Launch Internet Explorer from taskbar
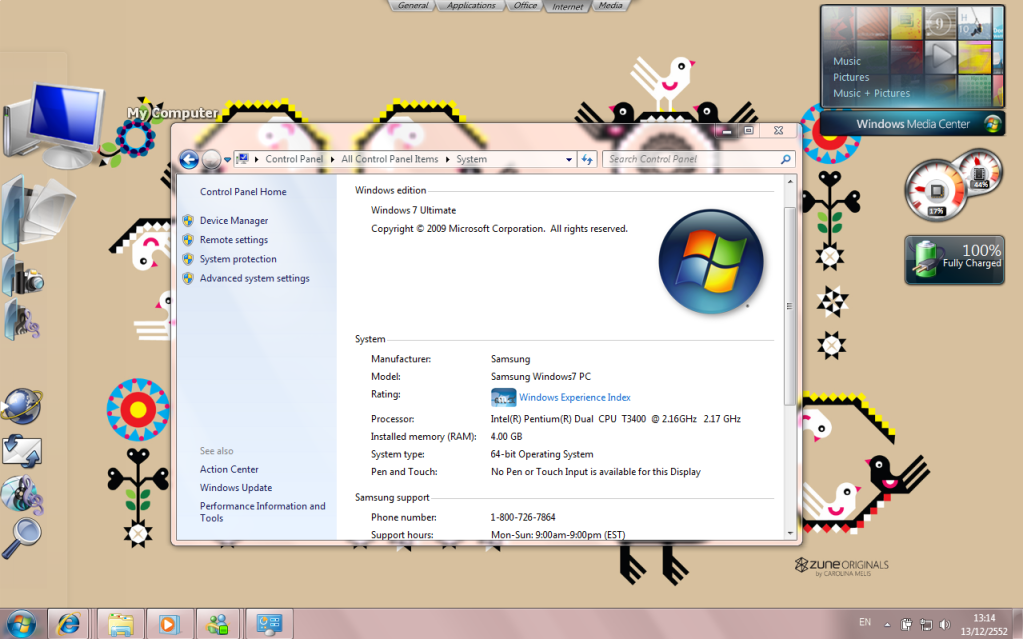The width and height of the screenshot is (1023, 639). [69, 624]
